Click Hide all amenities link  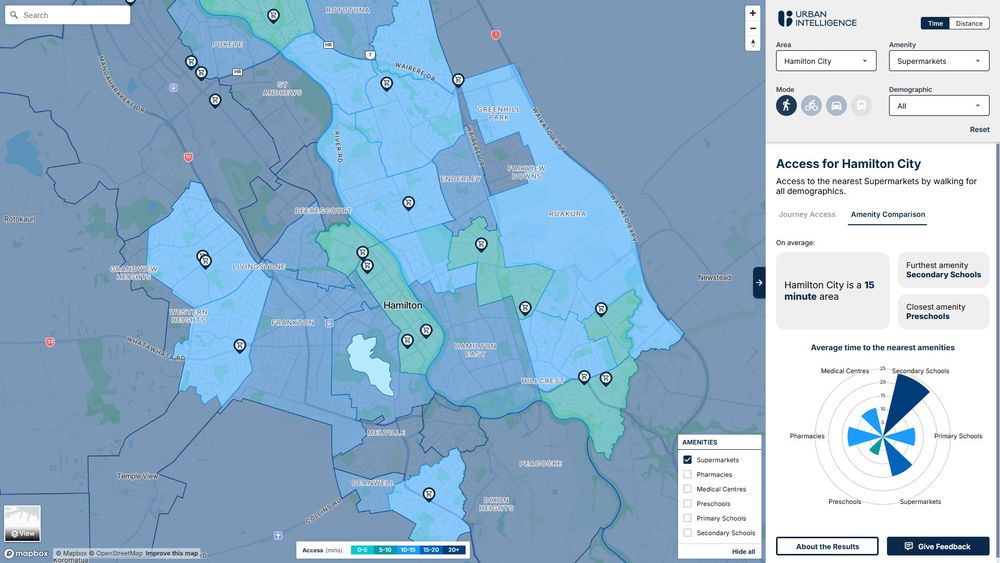click(x=743, y=552)
